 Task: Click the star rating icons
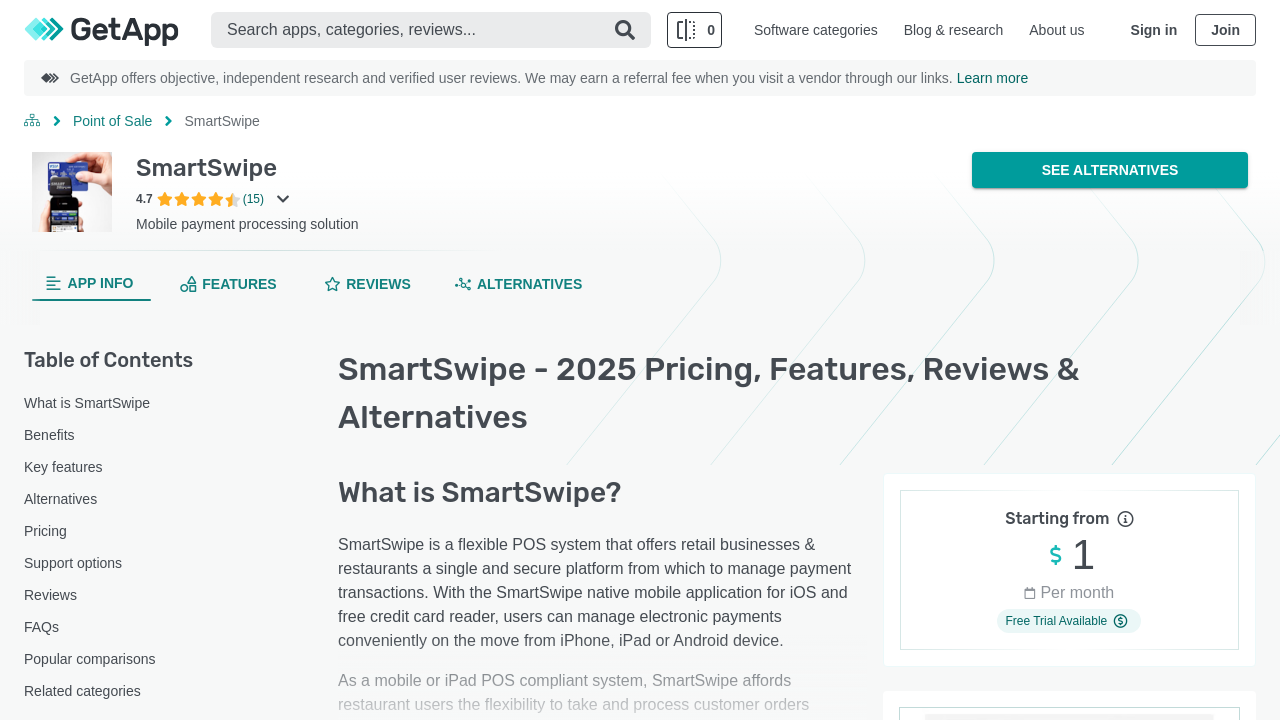click(198, 199)
